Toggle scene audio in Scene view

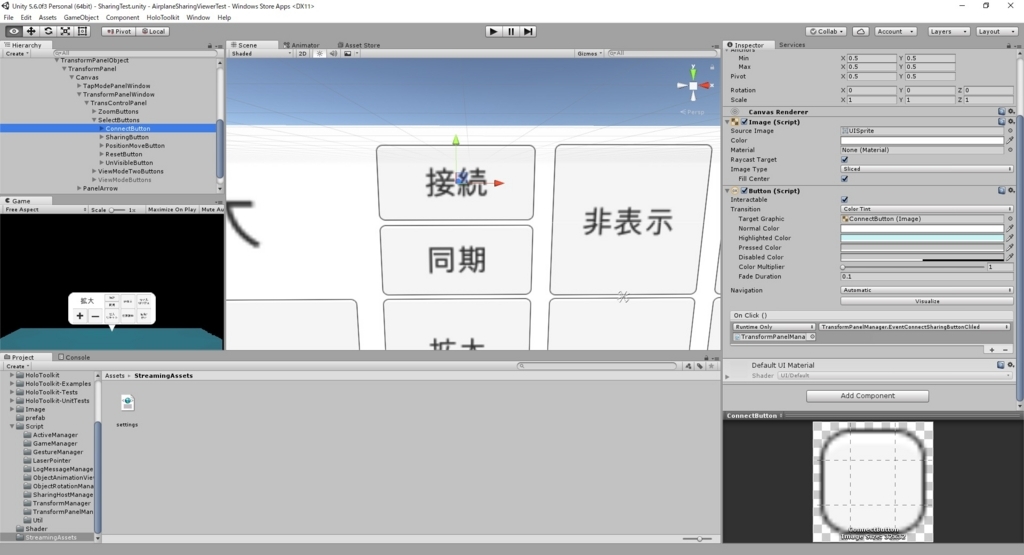point(333,54)
